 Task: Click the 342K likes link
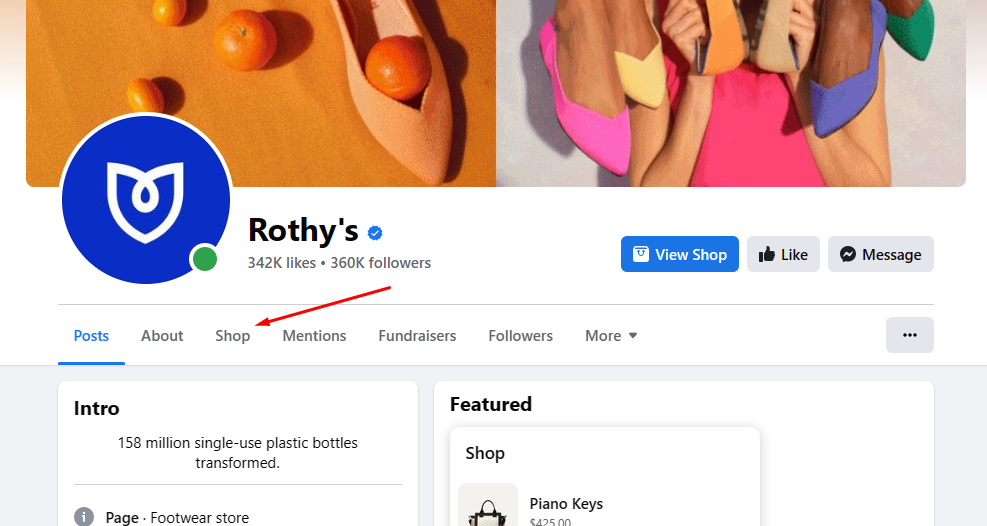coord(282,262)
